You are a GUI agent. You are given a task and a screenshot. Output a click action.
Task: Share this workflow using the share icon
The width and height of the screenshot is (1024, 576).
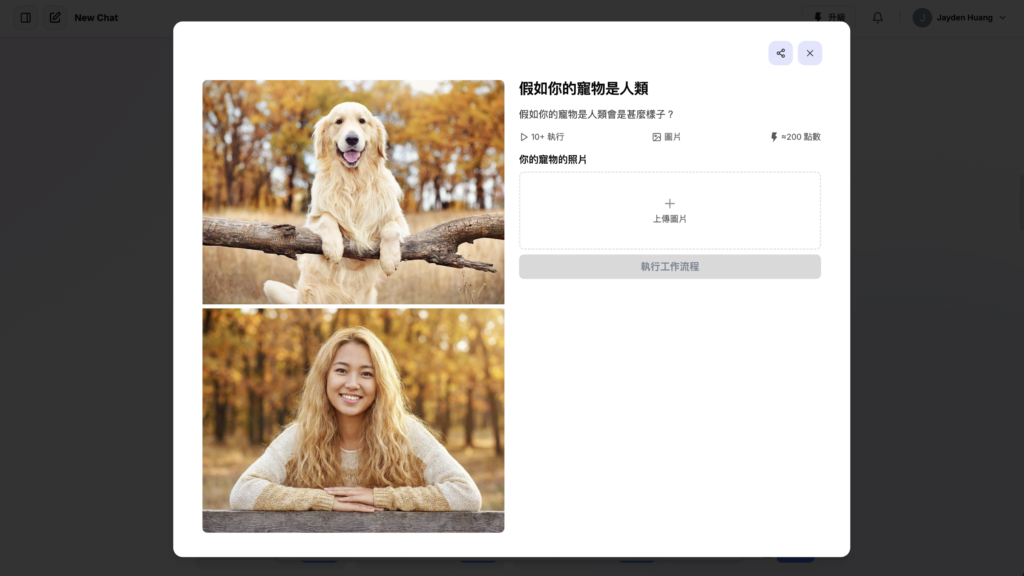(x=780, y=54)
